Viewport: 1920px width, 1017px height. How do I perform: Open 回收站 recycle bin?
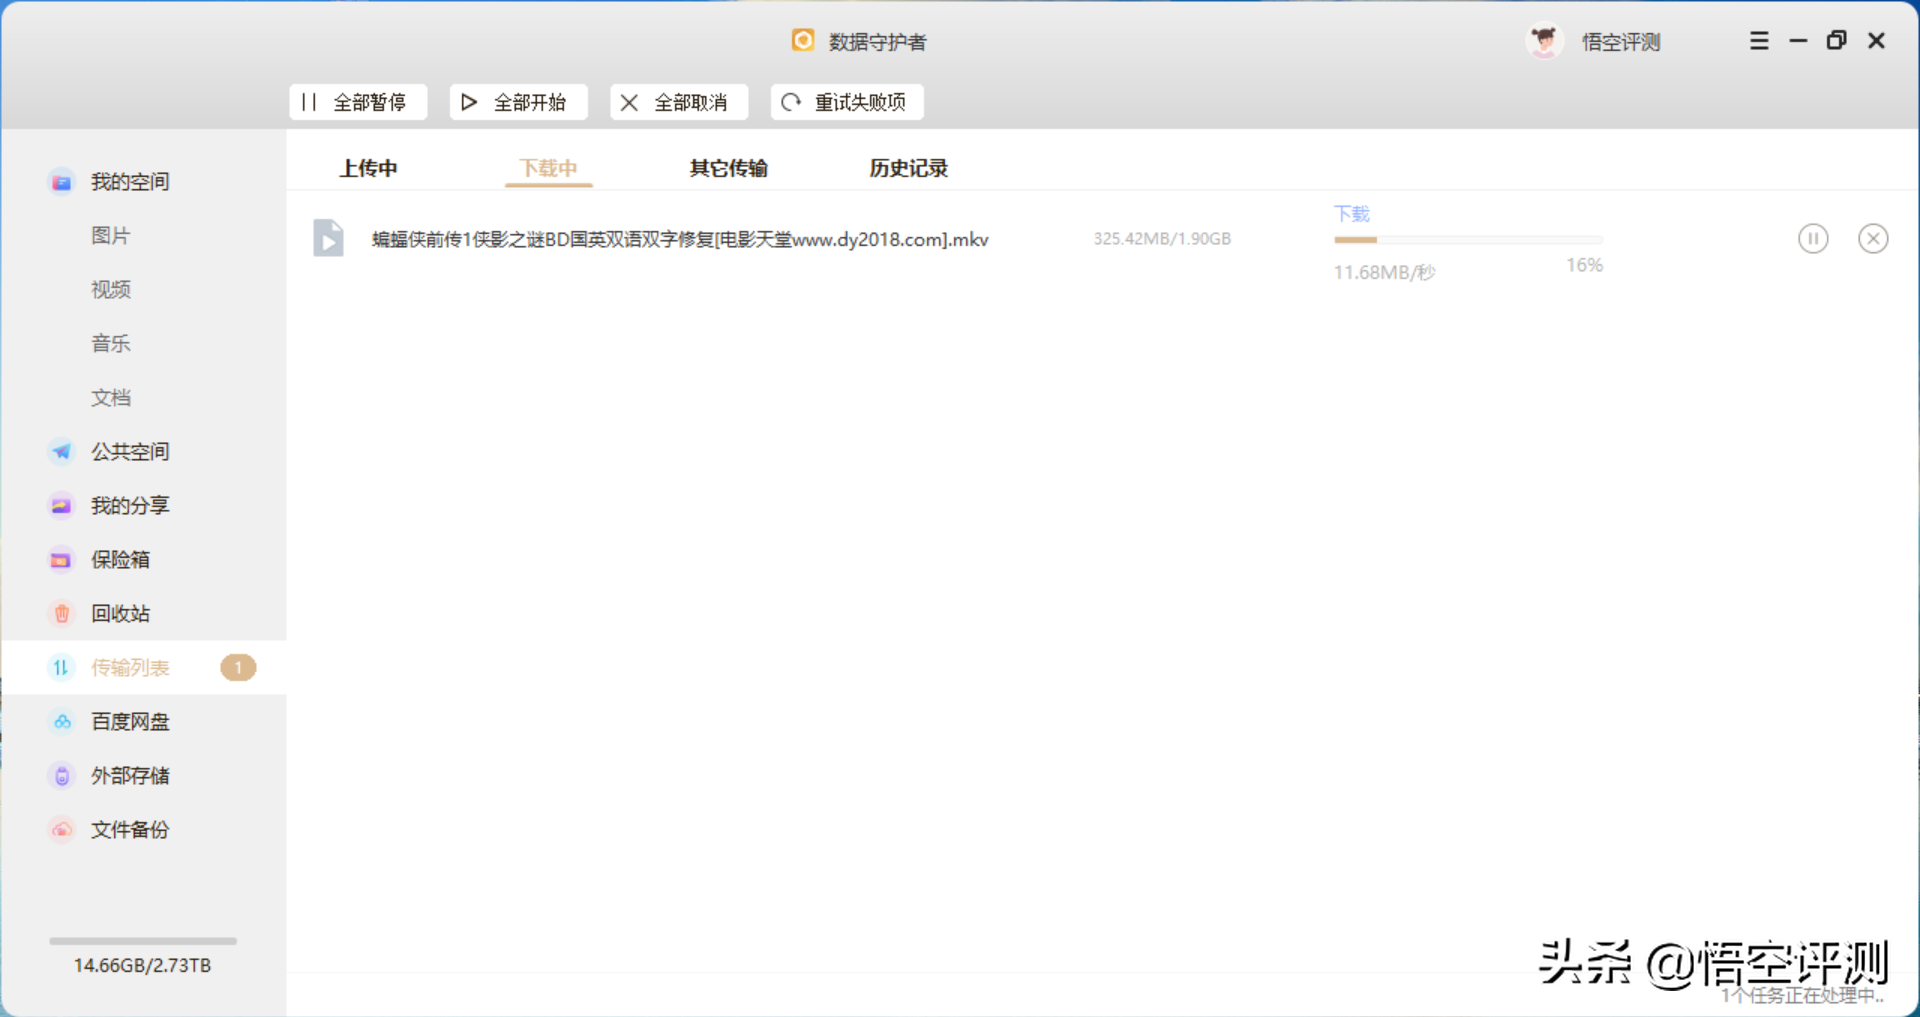pos(120,614)
